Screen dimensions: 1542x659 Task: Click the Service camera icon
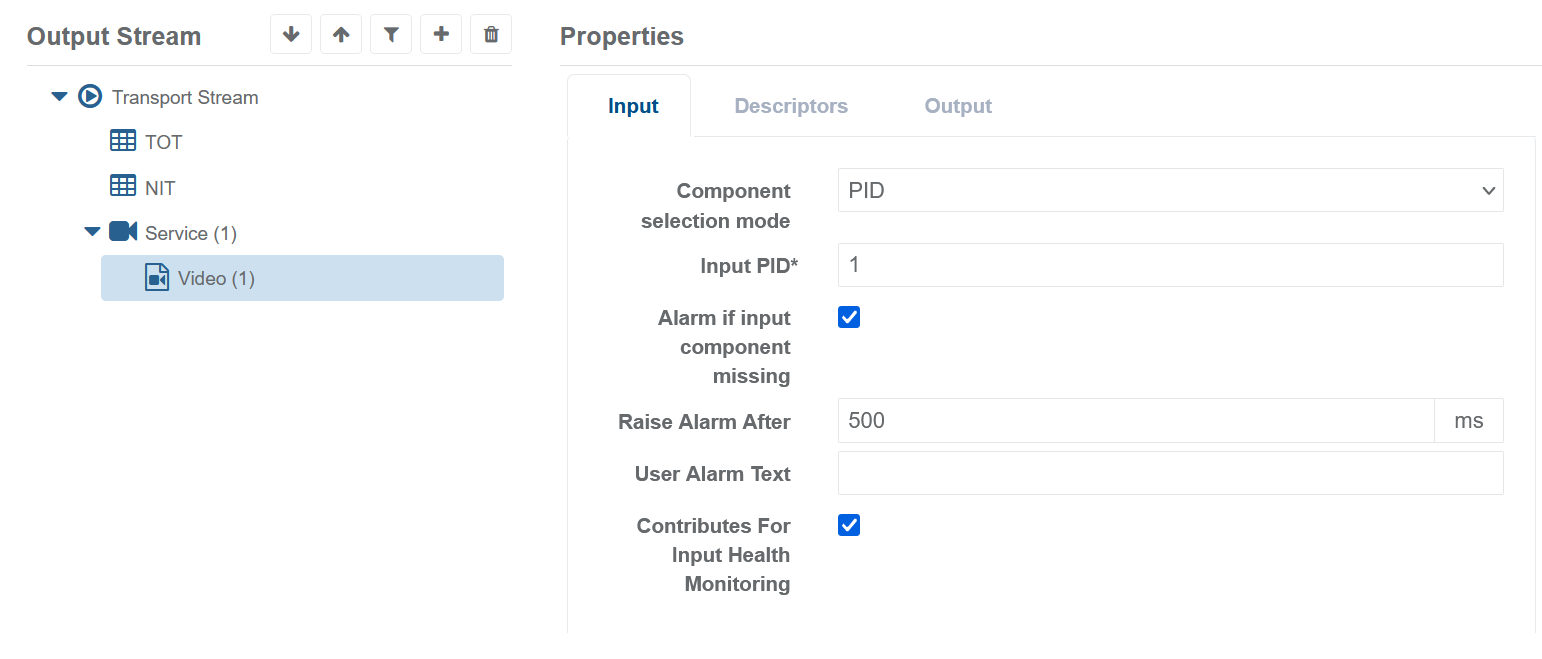[123, 232]
